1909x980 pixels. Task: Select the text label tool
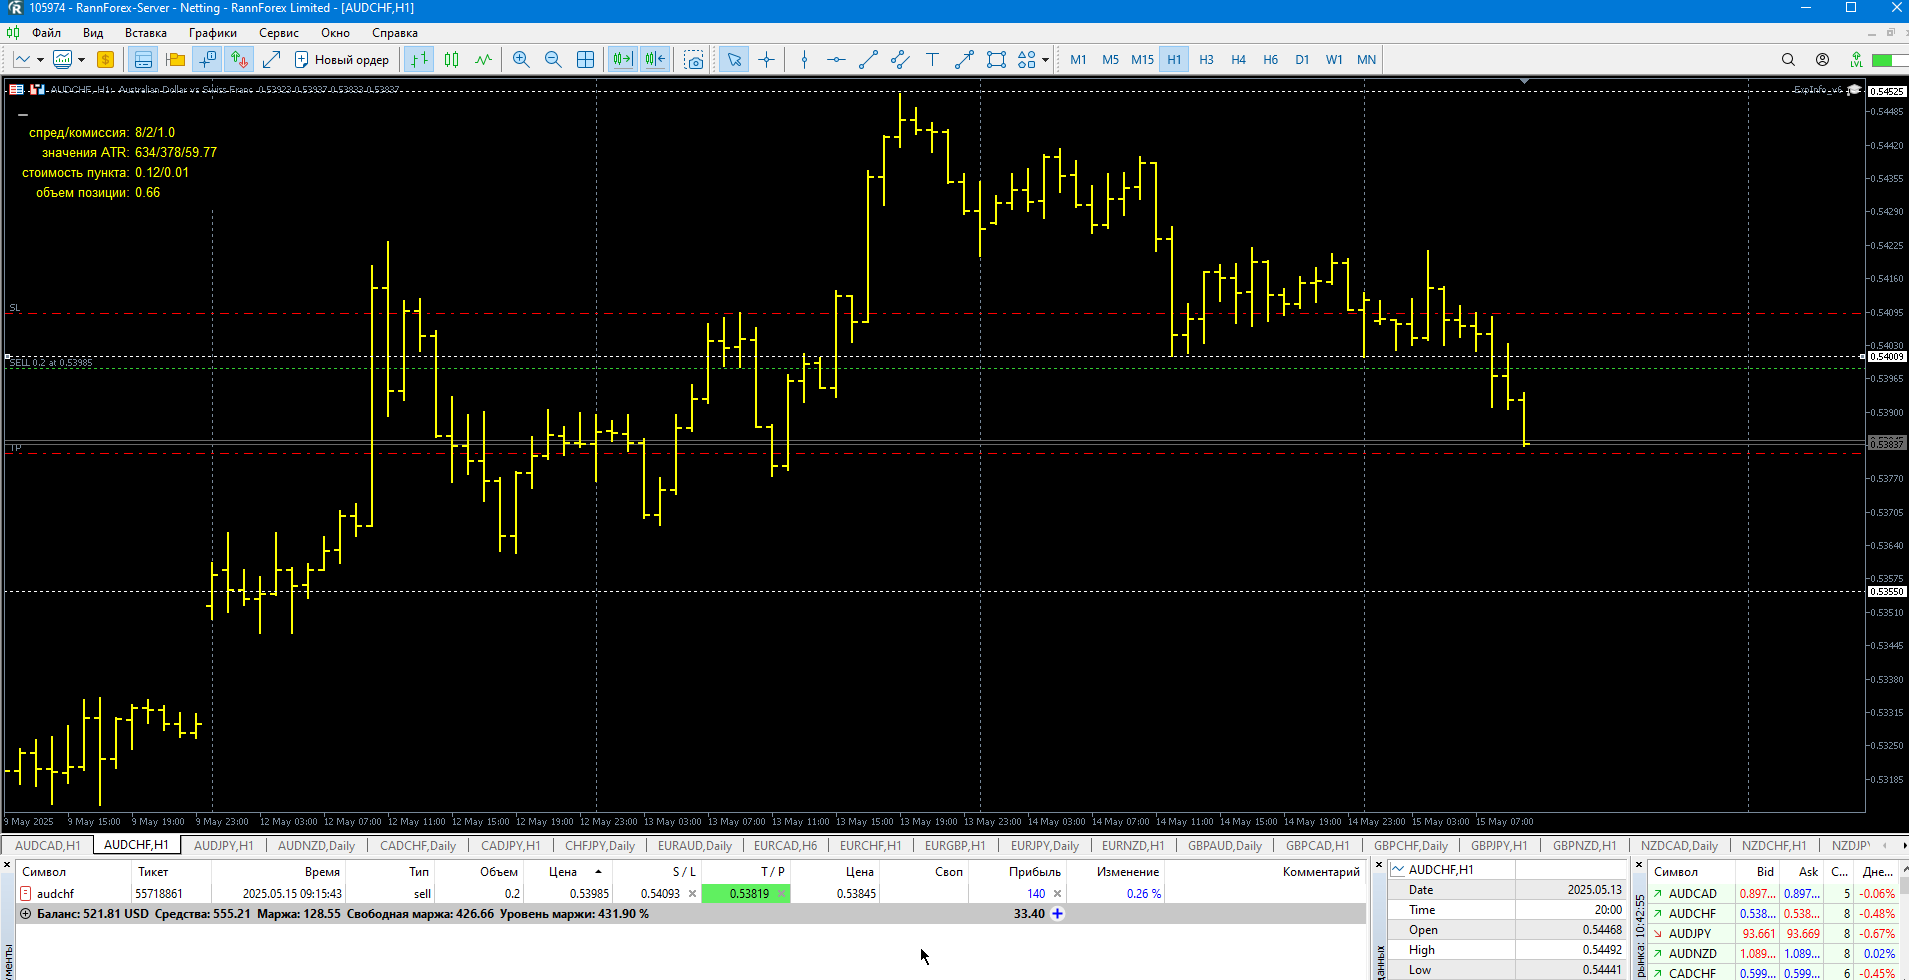coord(932,60)
